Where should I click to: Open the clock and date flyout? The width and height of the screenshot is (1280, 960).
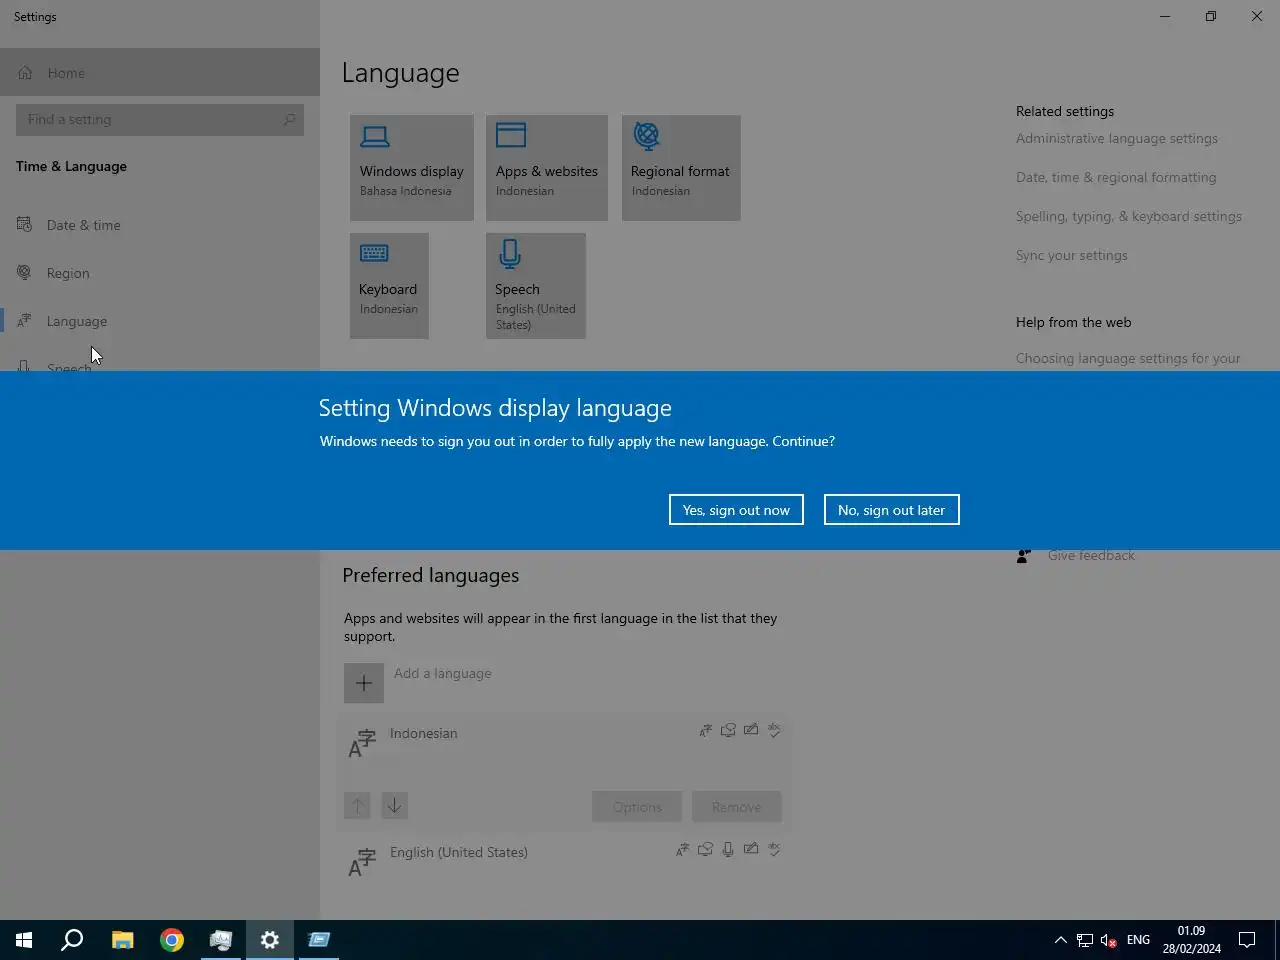click(1191, 940)
